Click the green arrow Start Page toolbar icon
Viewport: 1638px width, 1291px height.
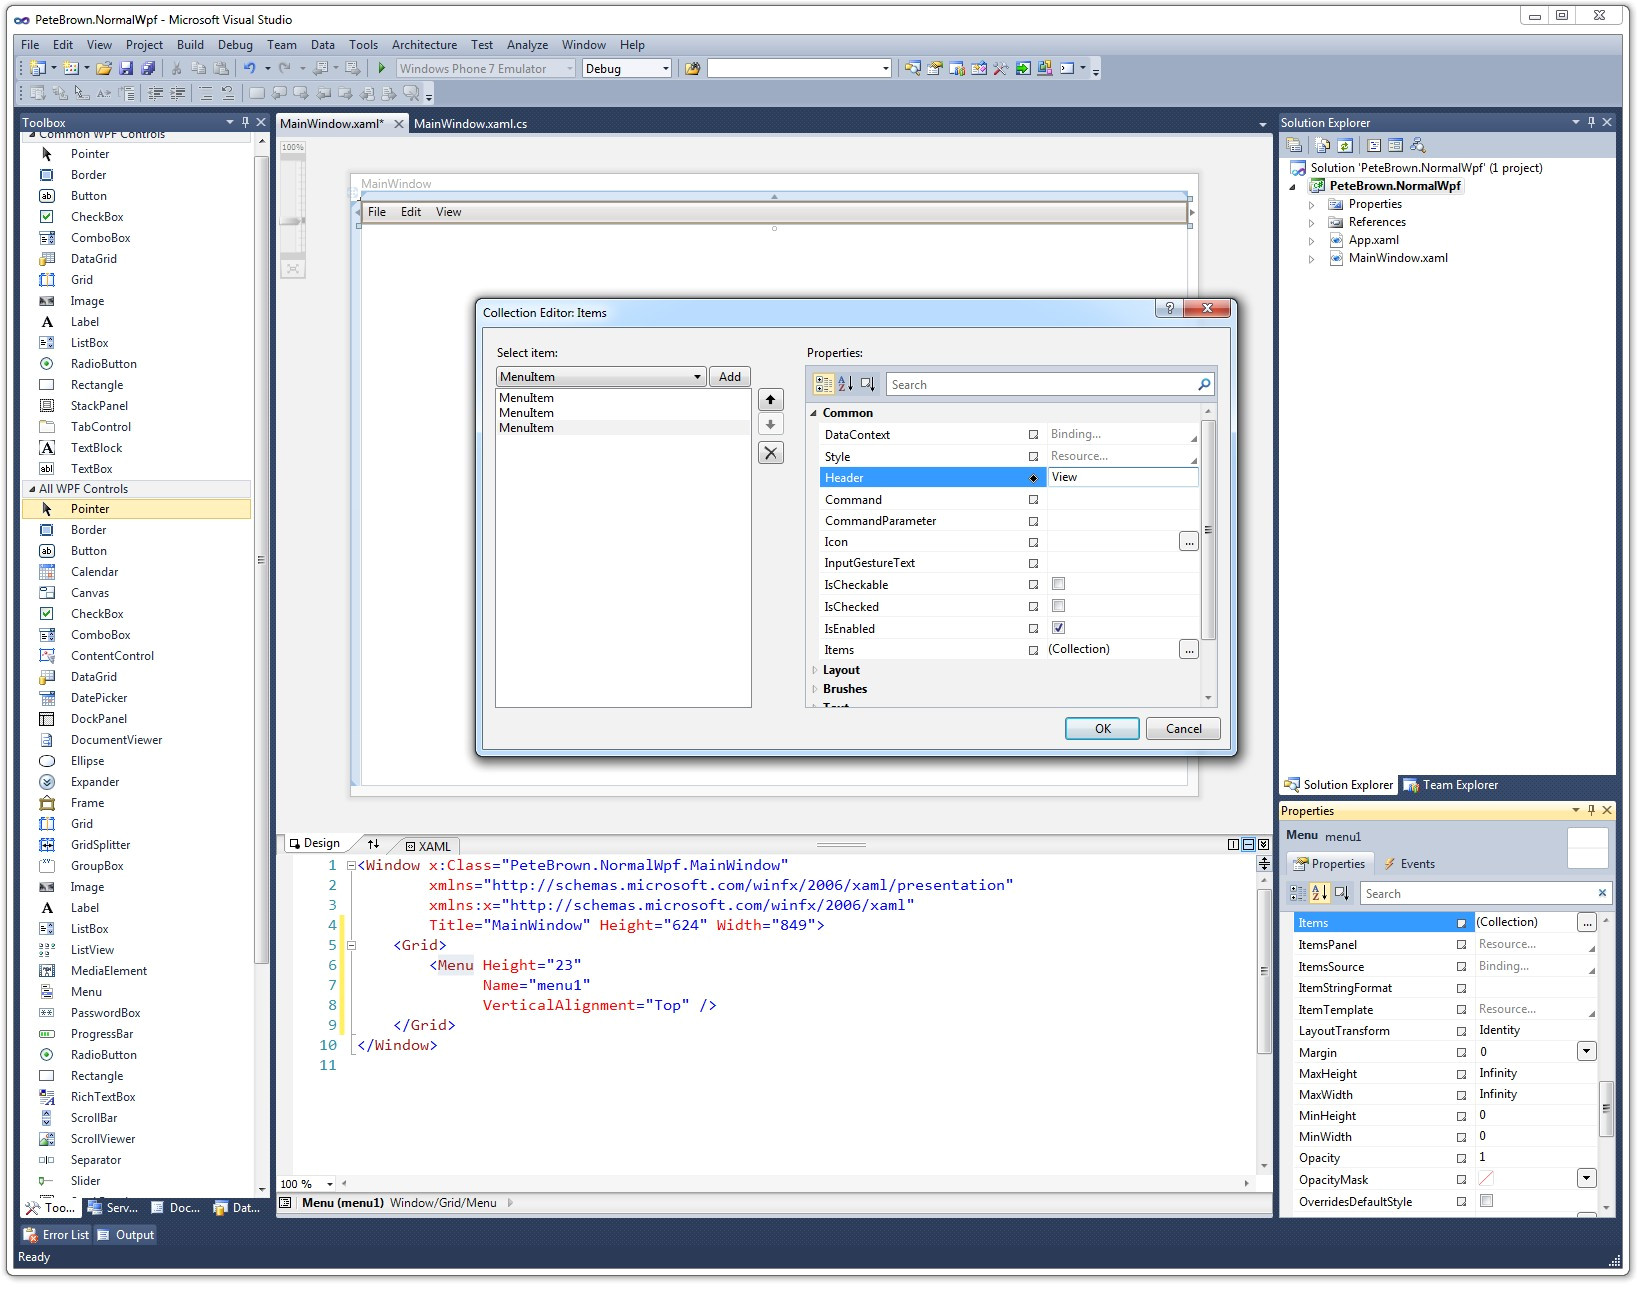click(1022, 68)
